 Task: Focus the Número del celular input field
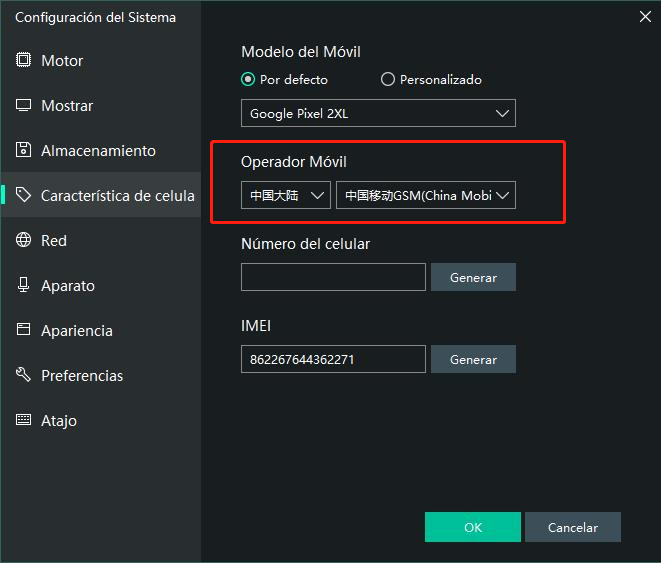click(333, 277)
